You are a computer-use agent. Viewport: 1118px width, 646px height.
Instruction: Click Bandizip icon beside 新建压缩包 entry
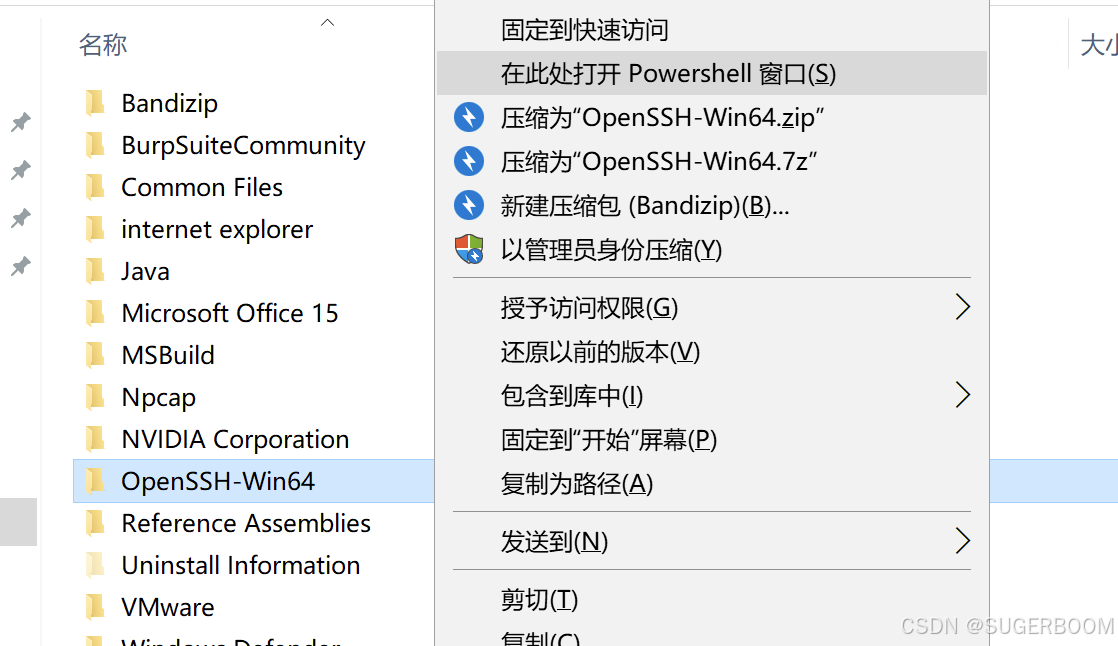(x=469, y=205)
